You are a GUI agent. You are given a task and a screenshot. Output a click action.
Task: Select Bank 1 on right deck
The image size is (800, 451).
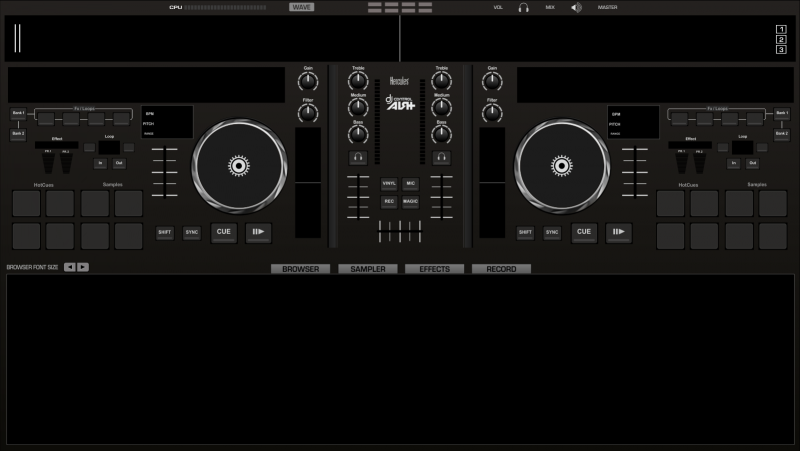(782, 113)
